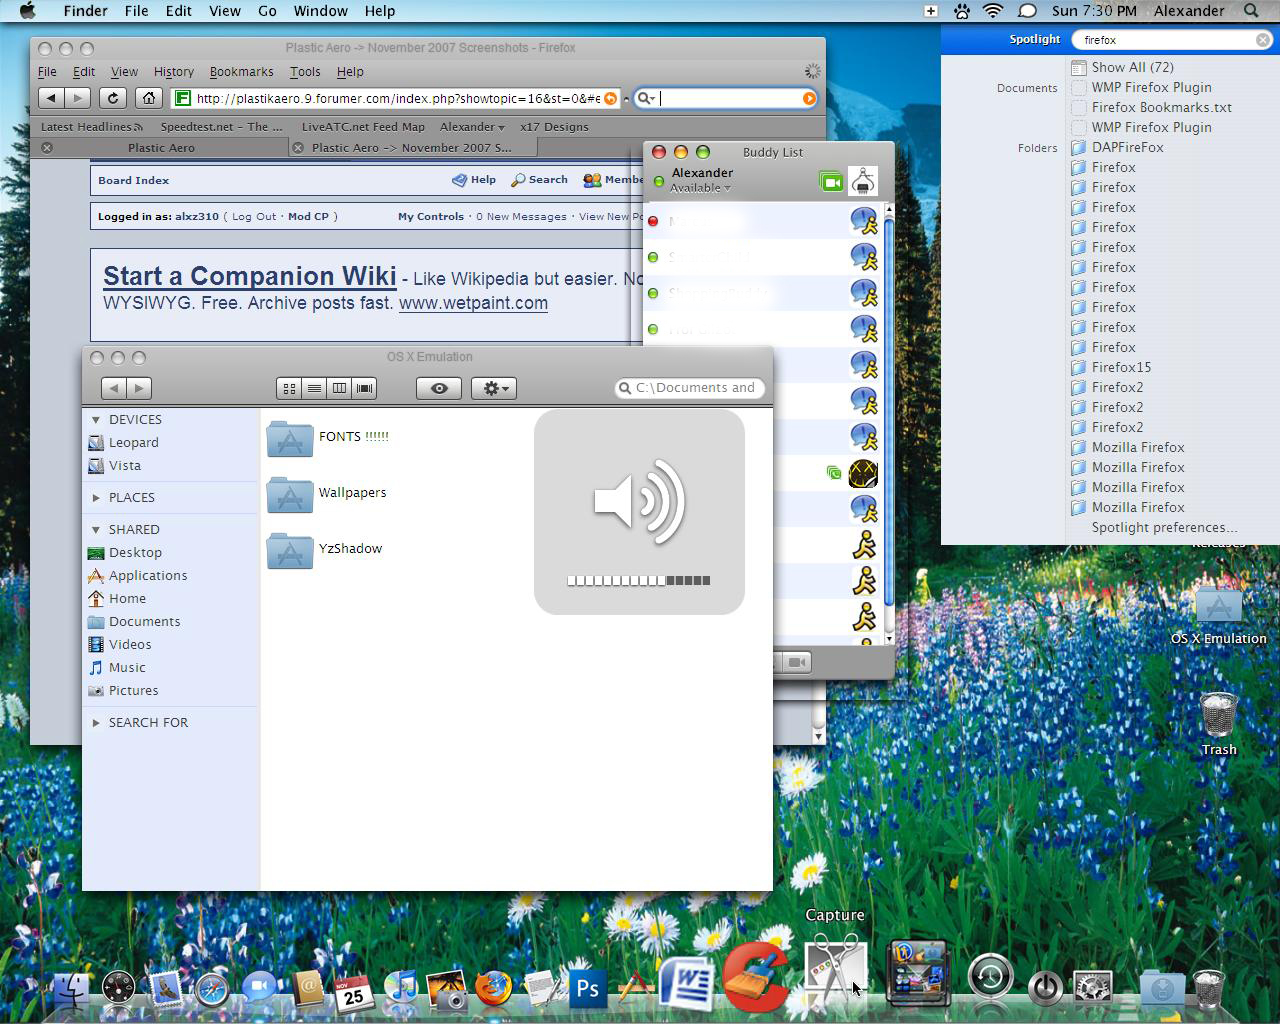
Task: Open Alexander bookmarks folder dropdown
Action: [x=472, y=127]
